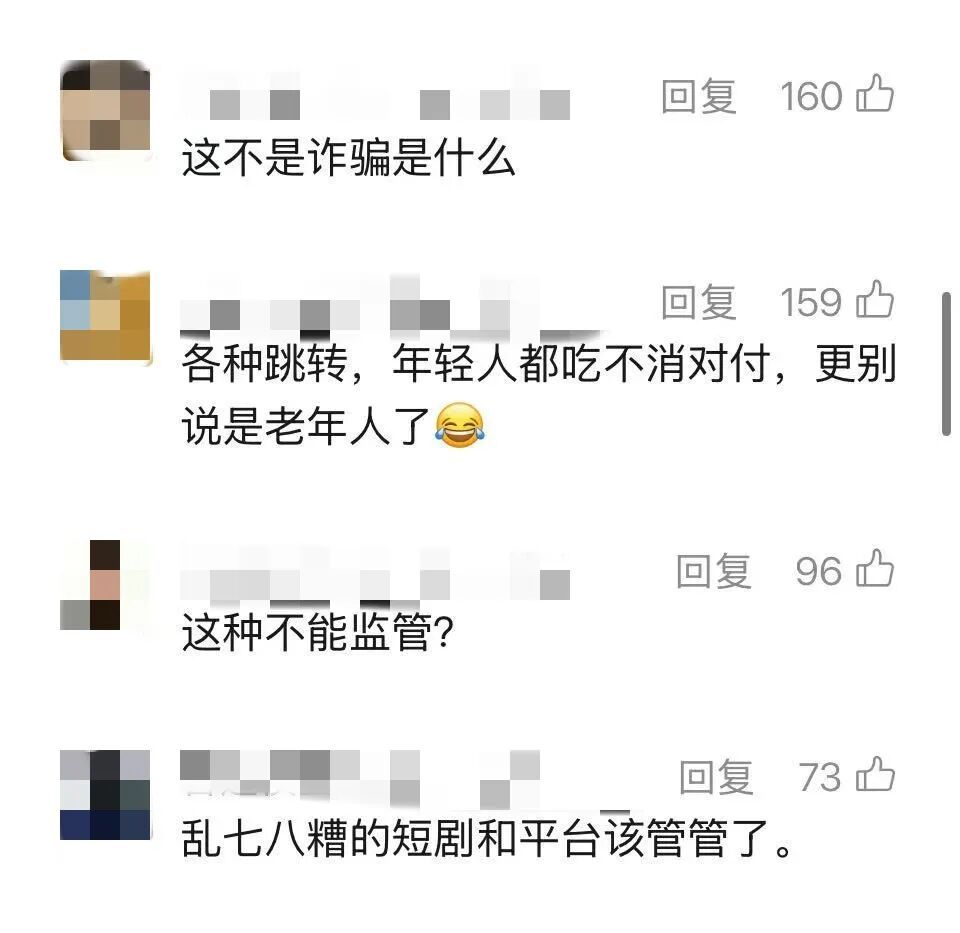Like the comment with 159 likes
This screenshot has height=933, width=960.
point(875,299)
